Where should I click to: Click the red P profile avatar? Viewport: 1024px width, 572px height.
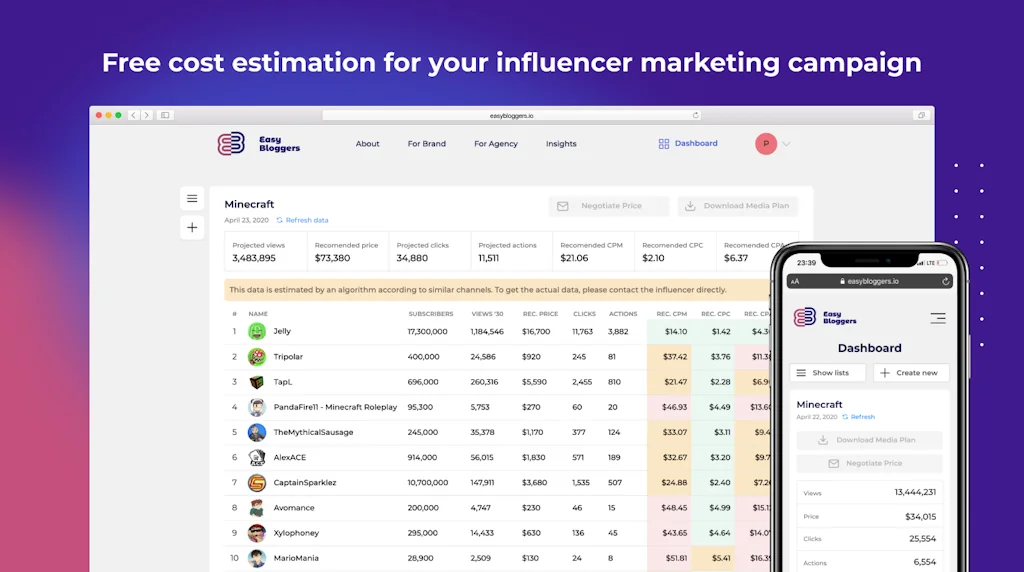tap(765, 144)
